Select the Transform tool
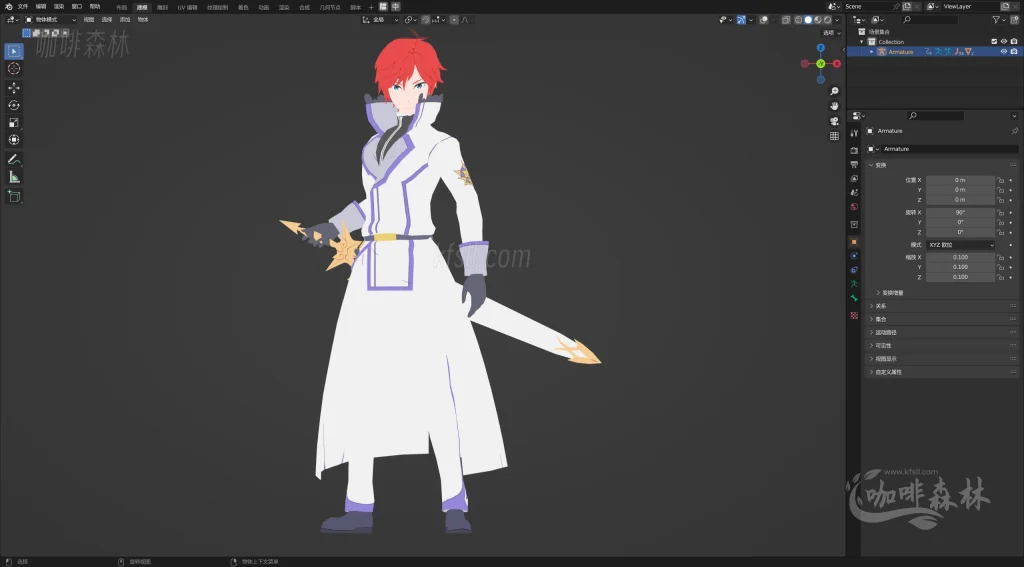The width and height of the screenshot is (1024, 567). click(x=14, y=140)
